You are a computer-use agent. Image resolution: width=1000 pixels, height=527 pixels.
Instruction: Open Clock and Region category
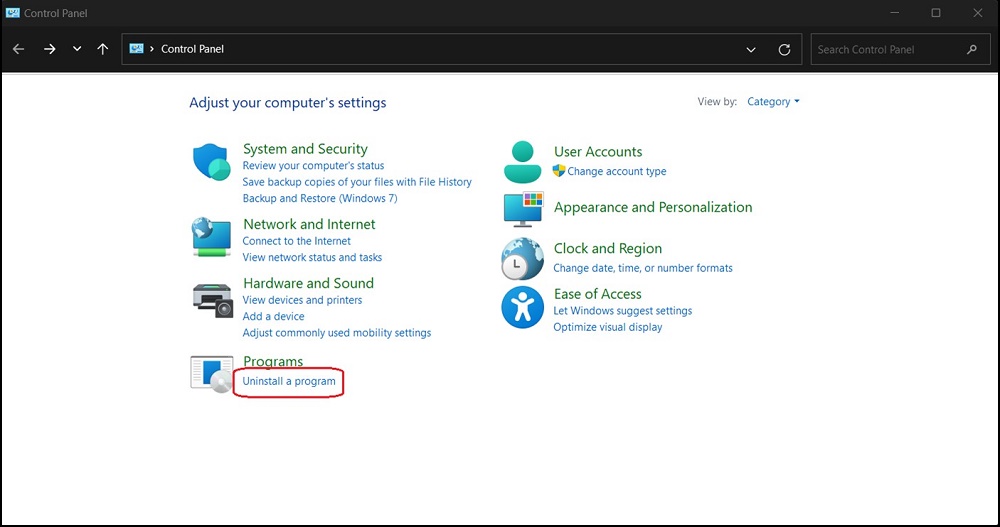tap(608, 248)
